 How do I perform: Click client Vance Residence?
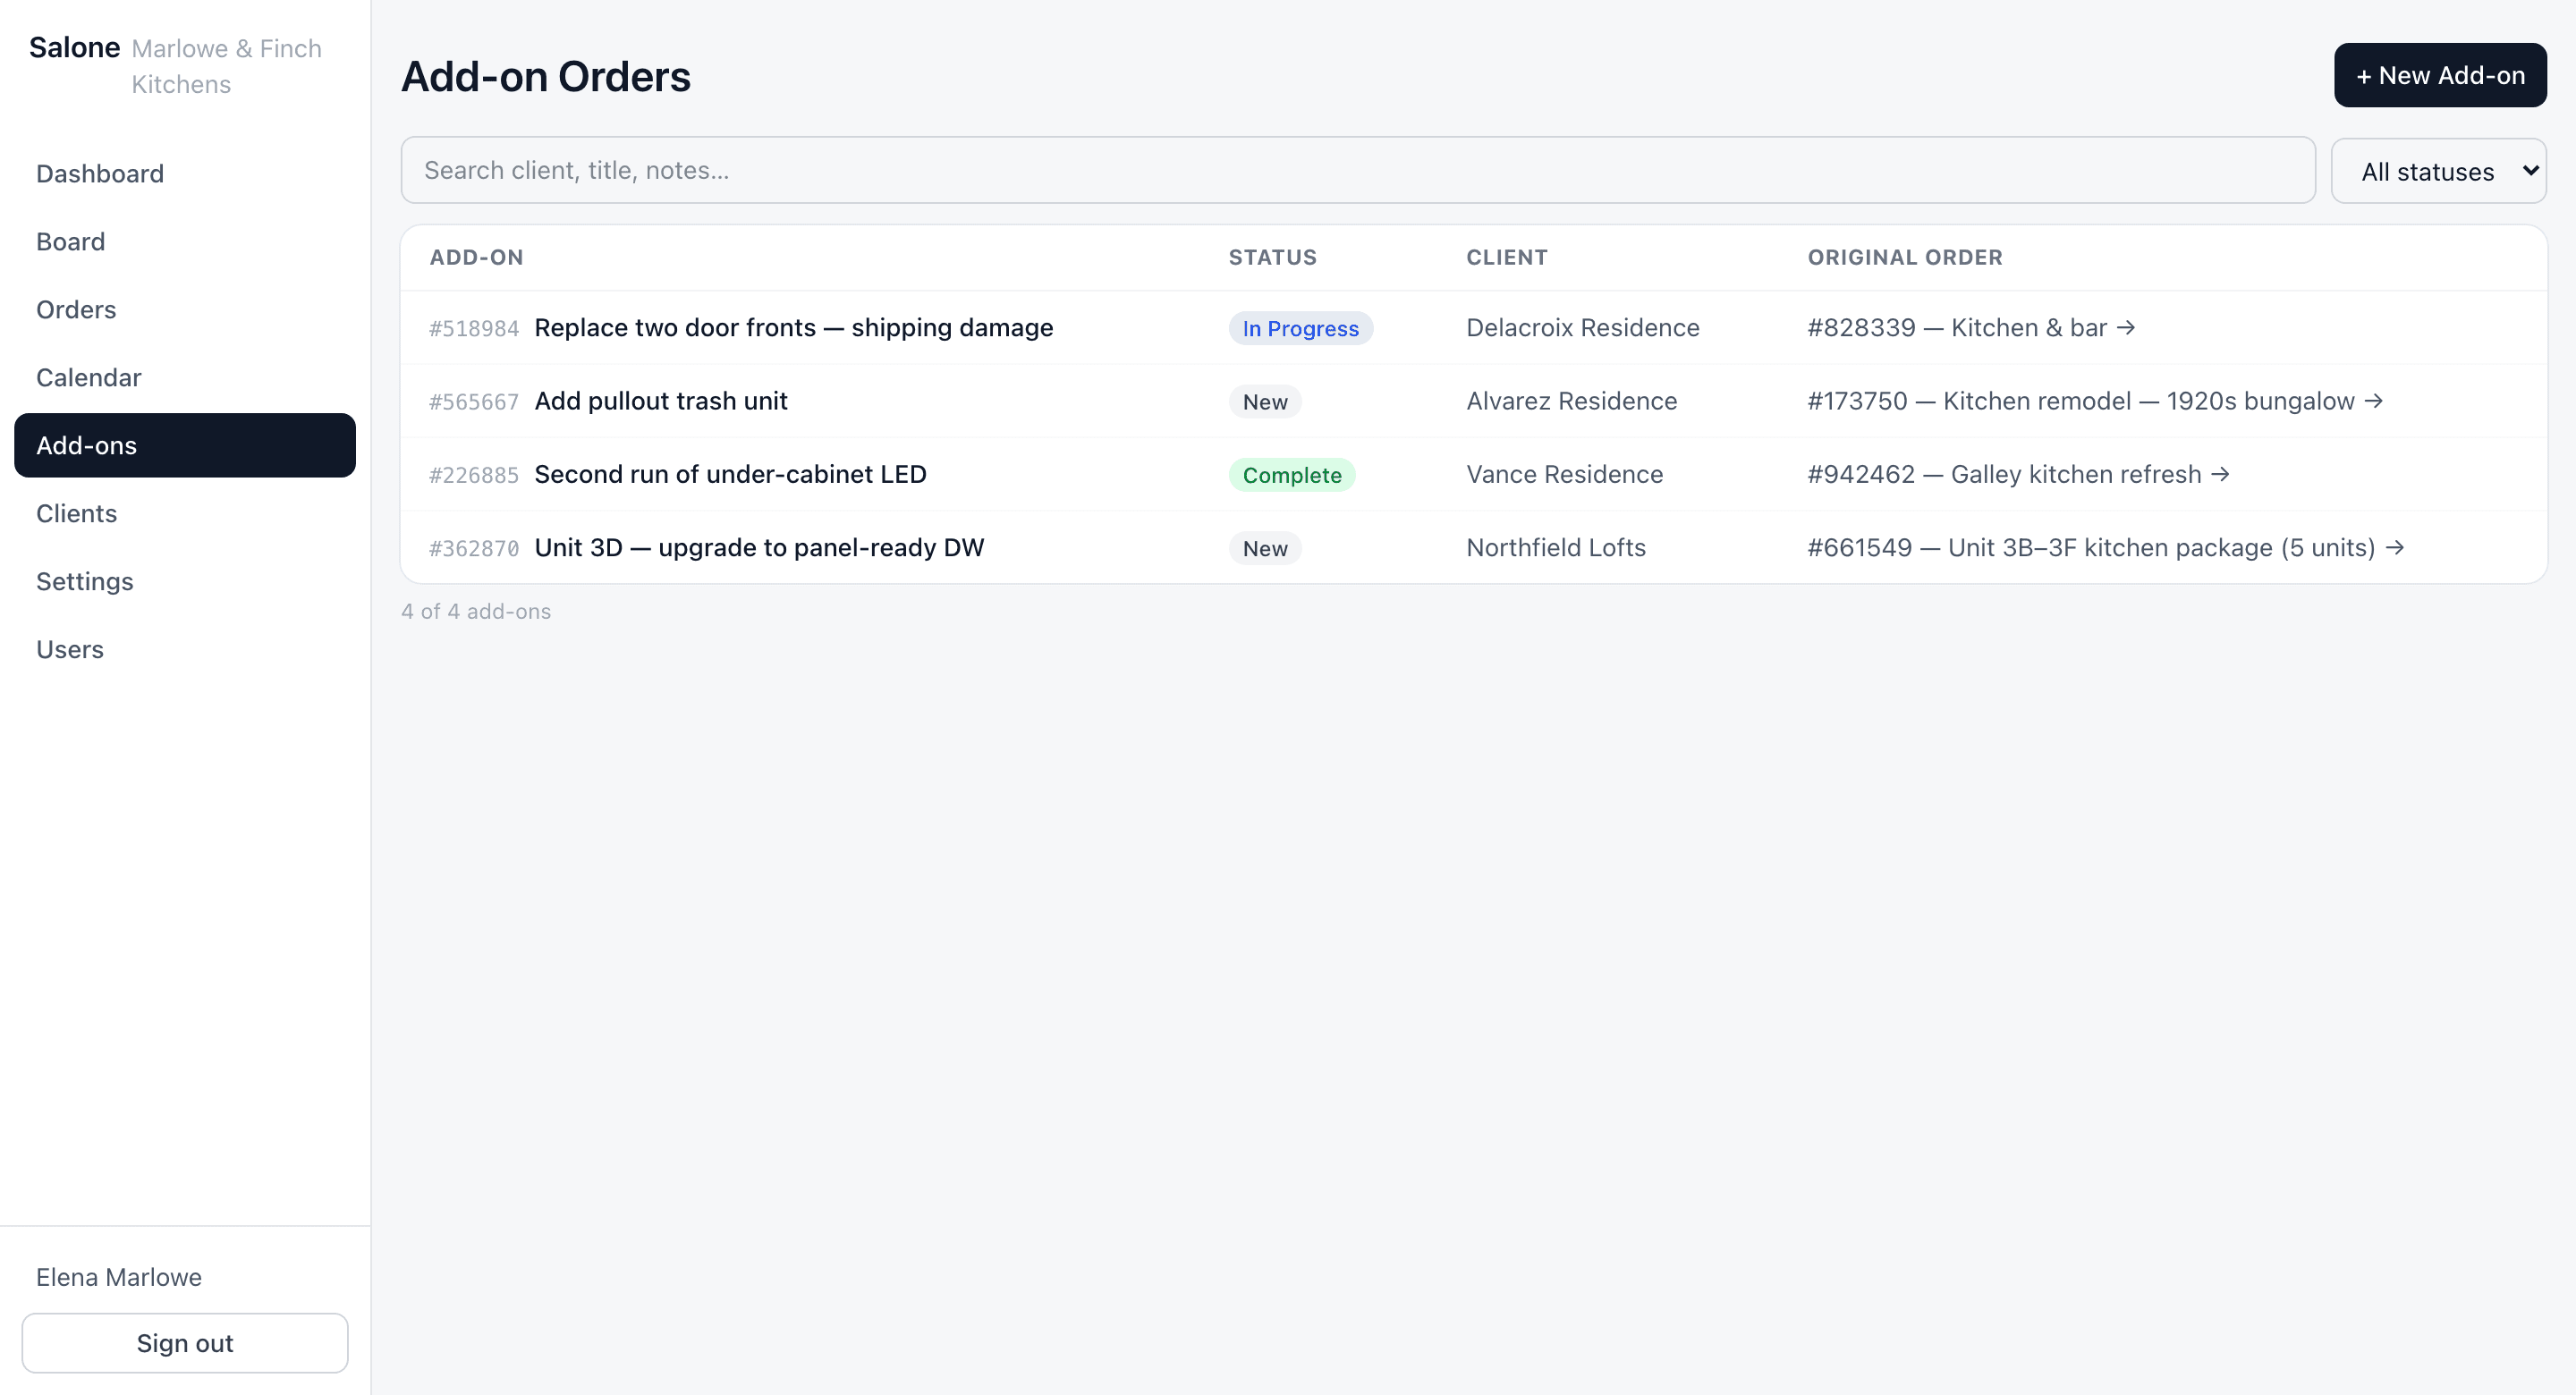pyautogui.click(x=1564, y=474)
